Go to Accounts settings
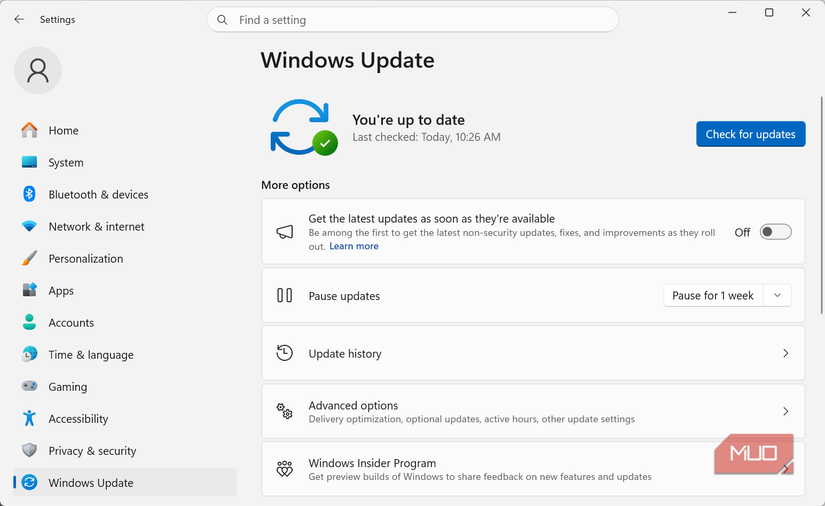The image size is (825, 506). tap(125, 322)
